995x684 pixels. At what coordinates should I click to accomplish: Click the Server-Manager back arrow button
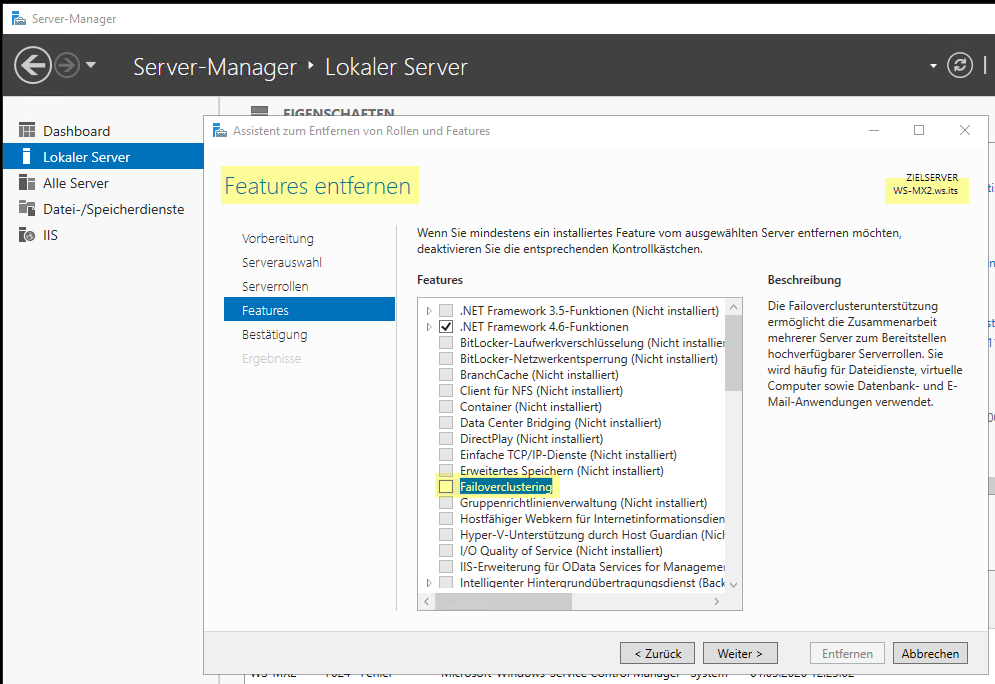33,65
